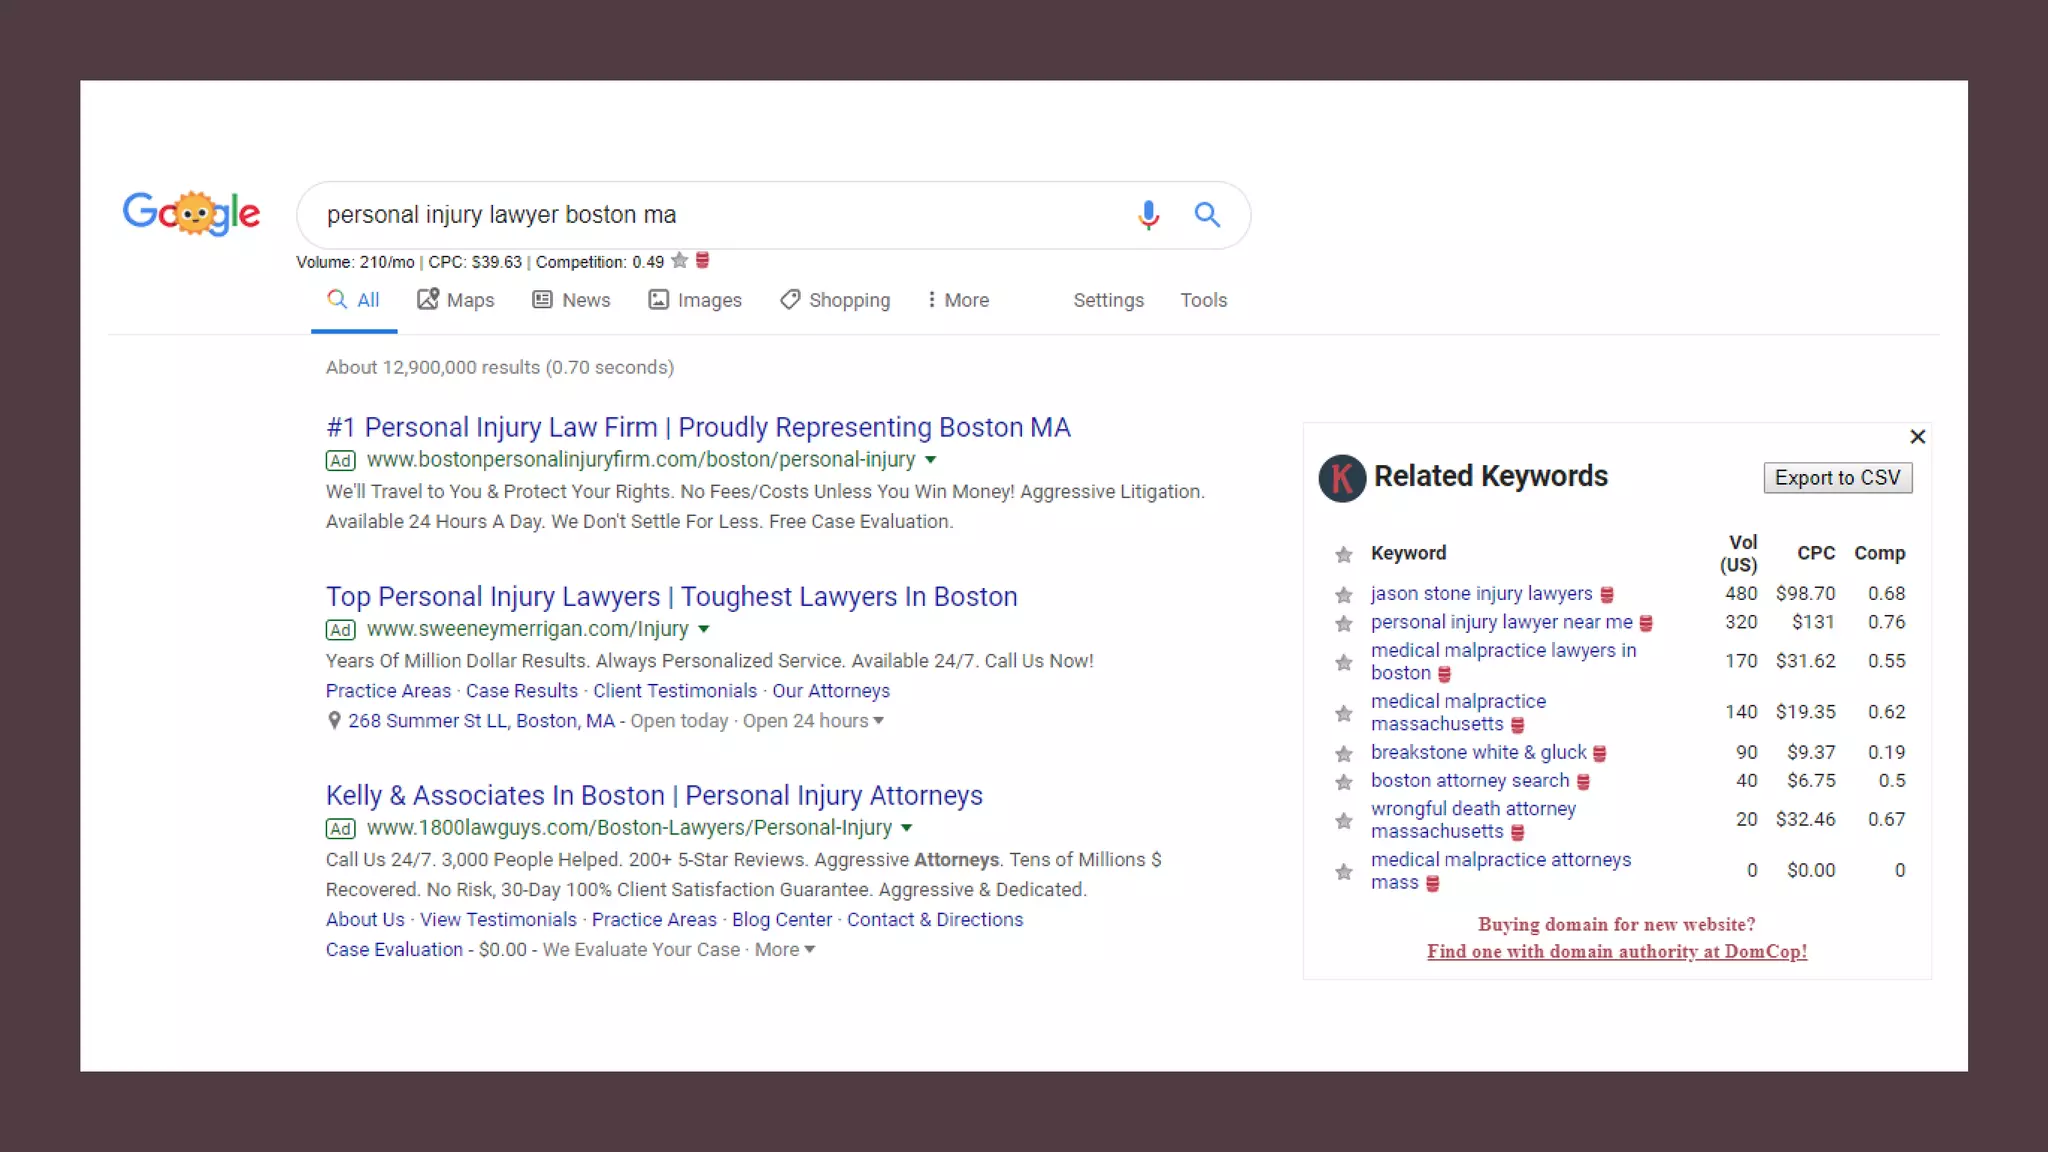Star the personal injury lawyer near me keyword
The image size is (2048, 1152).
click(x=1344, y=623)
